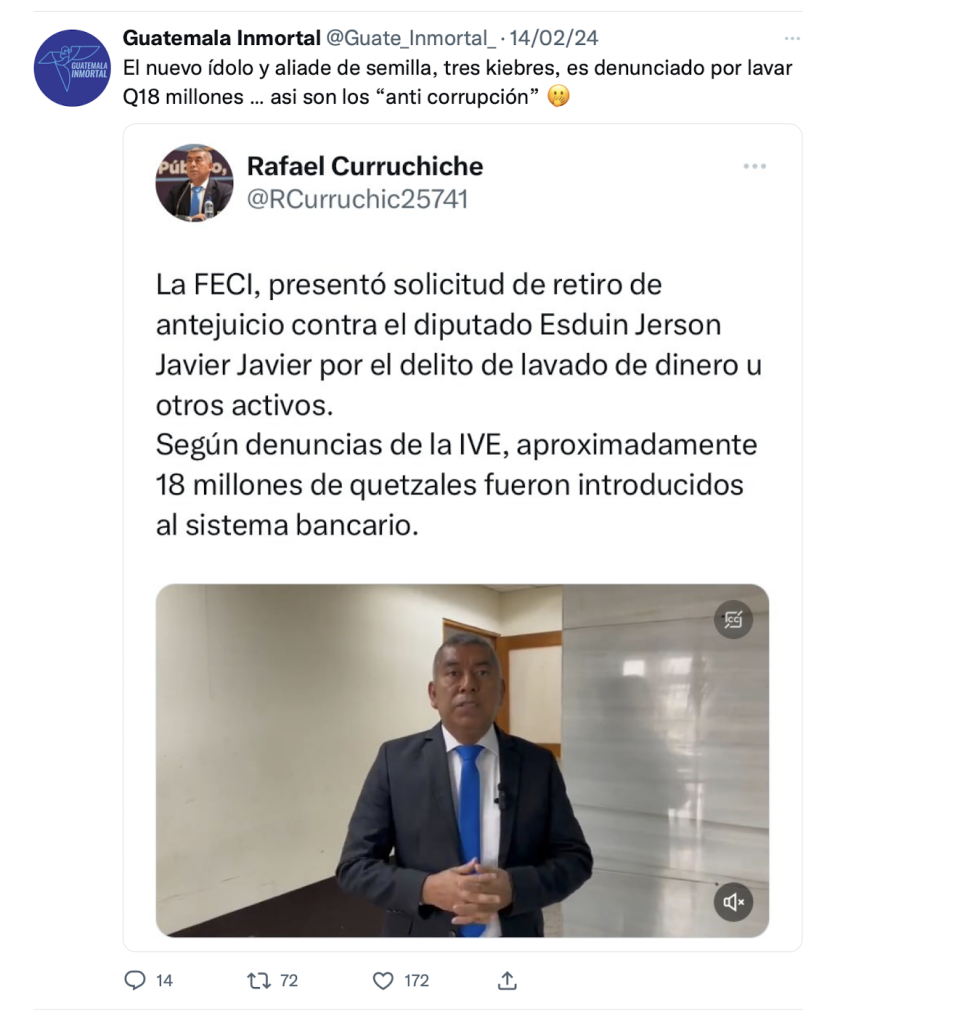Open the @RCurruchic25741 handle
The image size is (973, 1024).
click(x=357, y=199)
